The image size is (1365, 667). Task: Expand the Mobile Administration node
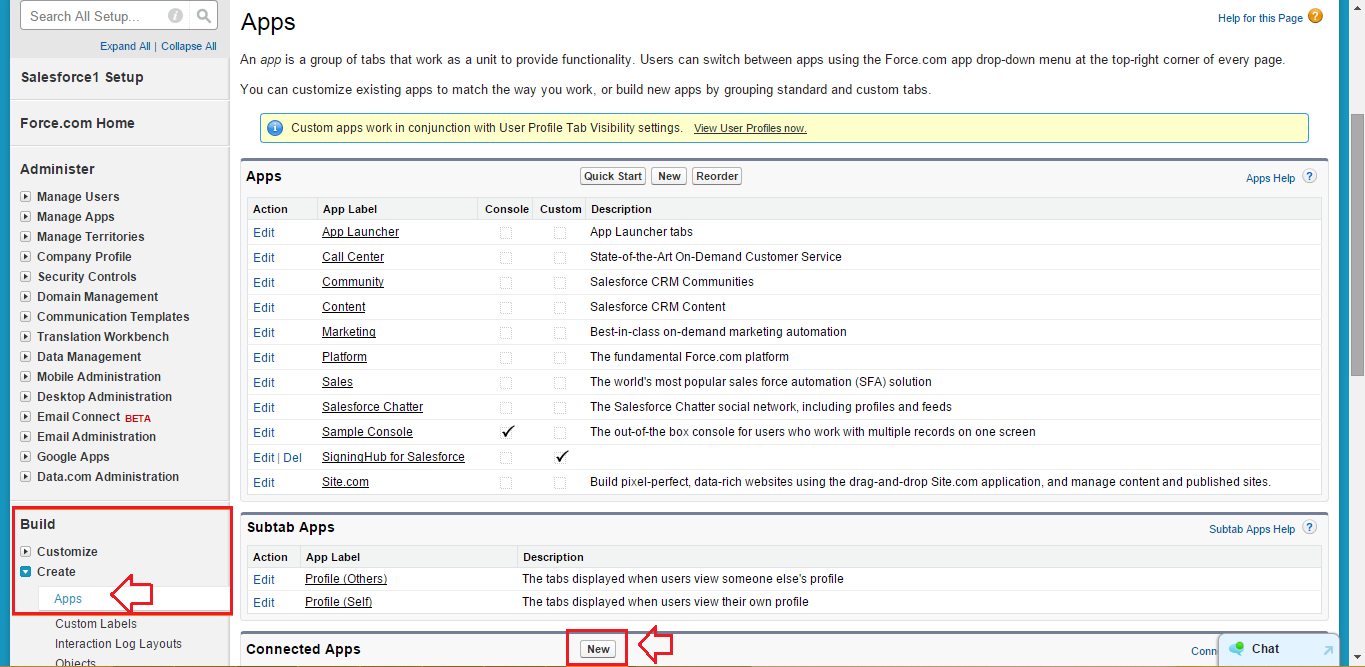pos(26,377)
